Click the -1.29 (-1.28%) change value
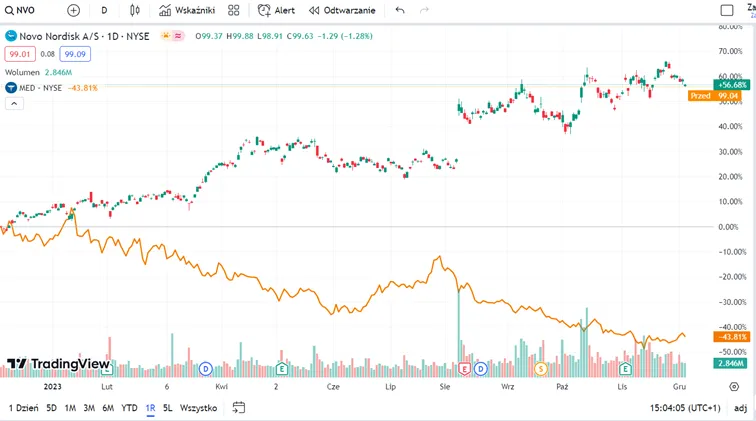 tap(345, 36)
